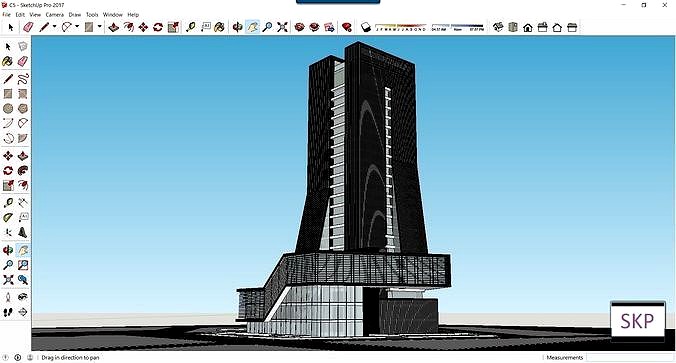Image resolution: width=676 pixels, height=363 pixels.
Task: Choose Orbit tool in top toolbar
Action: tap(237, 27)
